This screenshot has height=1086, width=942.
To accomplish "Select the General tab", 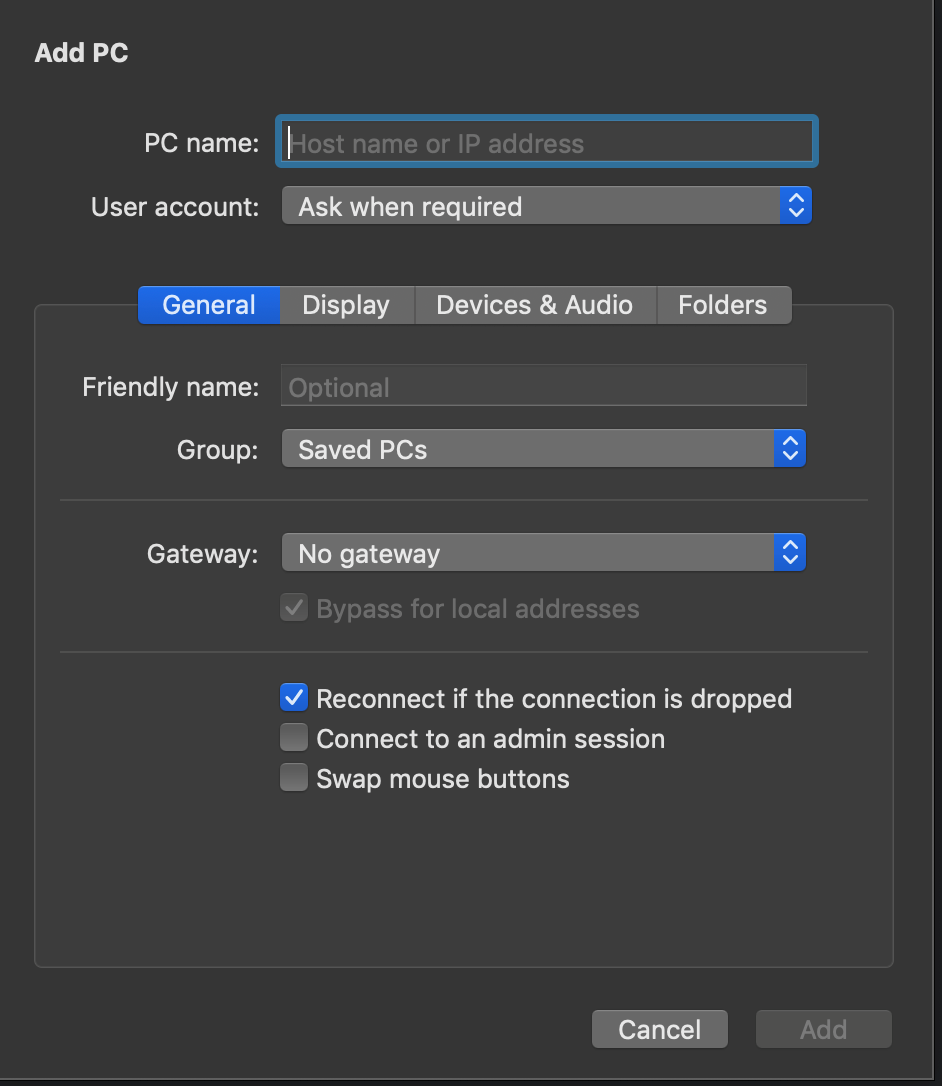I will (209, 305).
